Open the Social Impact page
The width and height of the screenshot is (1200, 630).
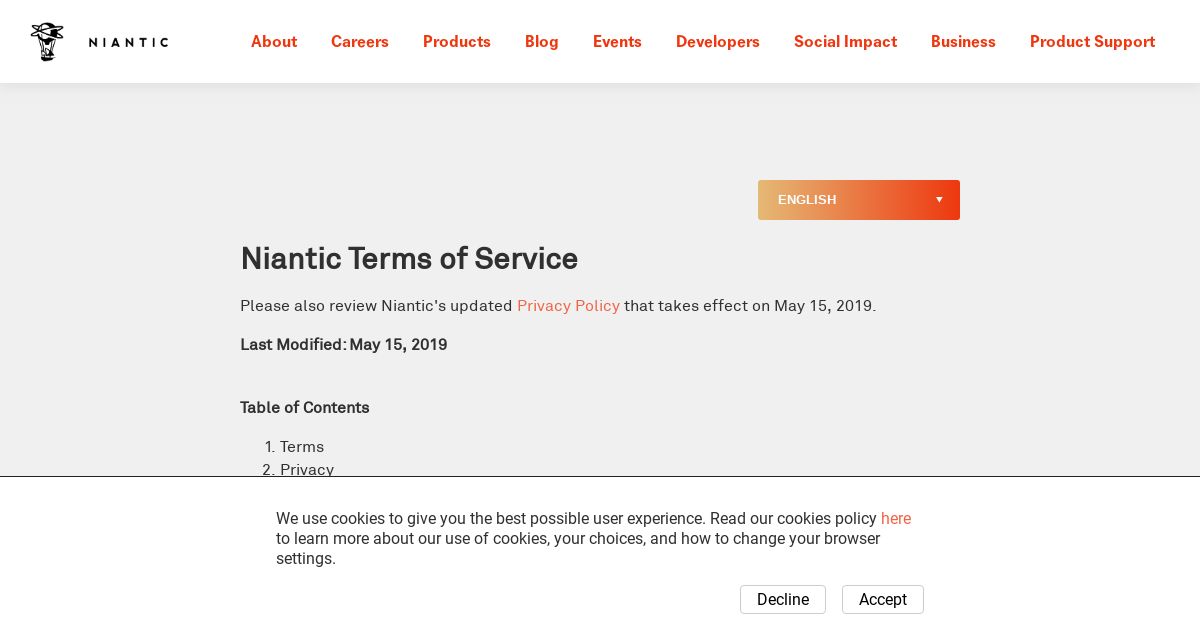coord(845,42)
